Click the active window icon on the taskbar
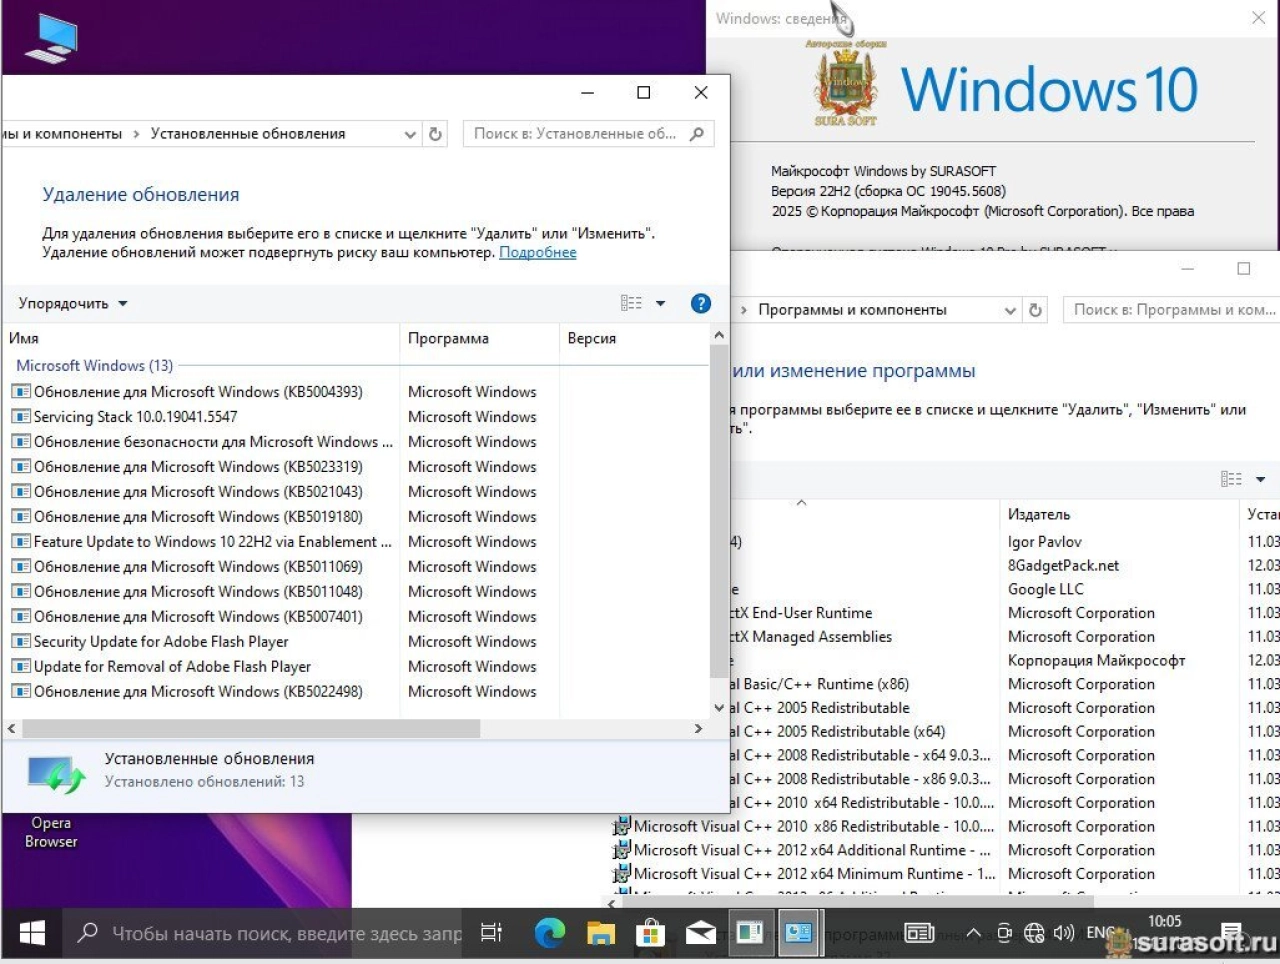The width and height of the screenshot is (1280, 964). click(x=799, y=933)
